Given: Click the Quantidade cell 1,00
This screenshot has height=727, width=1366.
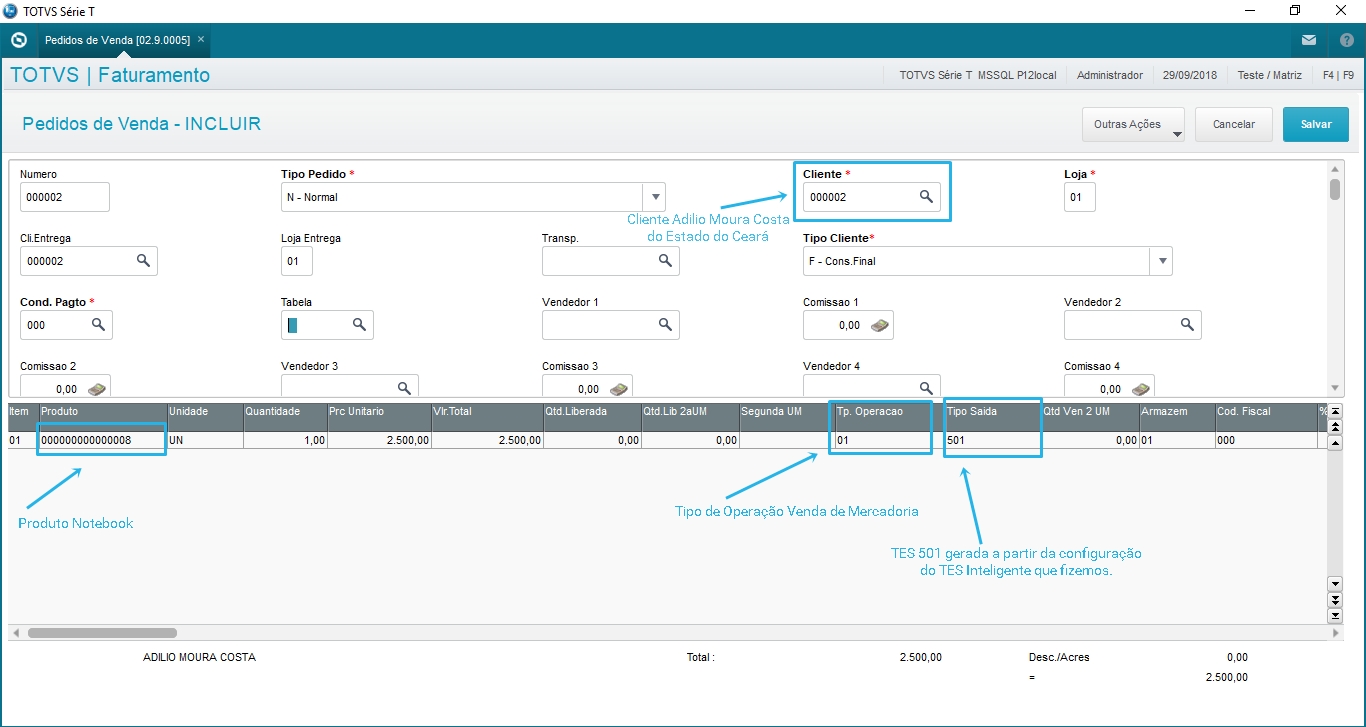Looking at the screenshot, I should click(x=285, y=440).
